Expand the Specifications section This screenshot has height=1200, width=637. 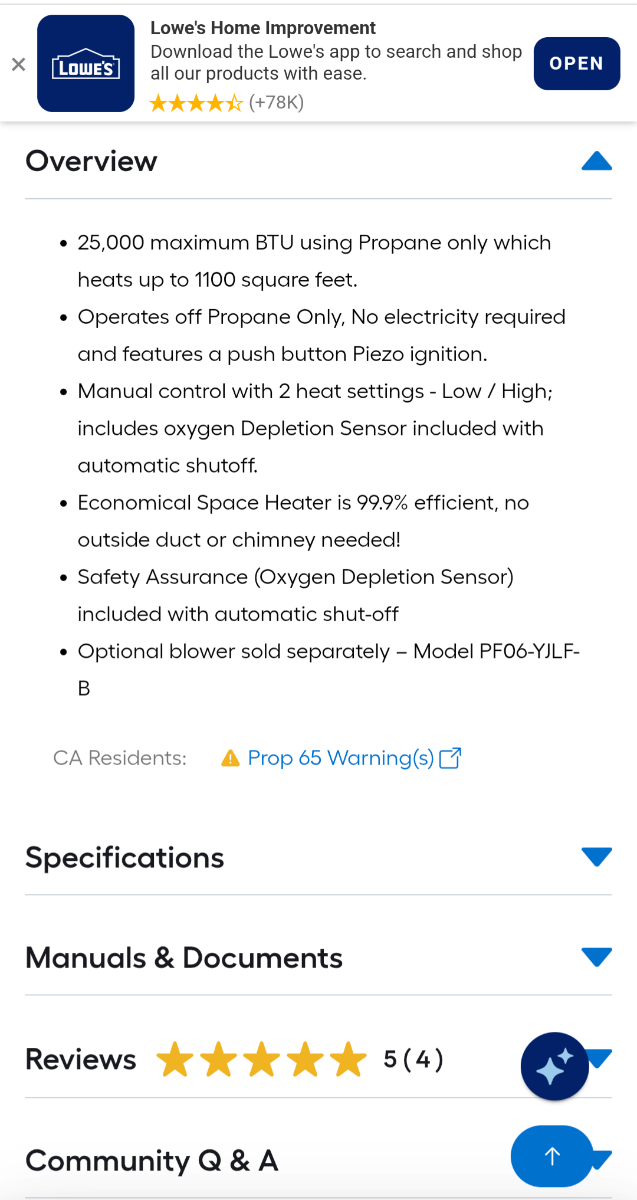[x=596, y=856]
